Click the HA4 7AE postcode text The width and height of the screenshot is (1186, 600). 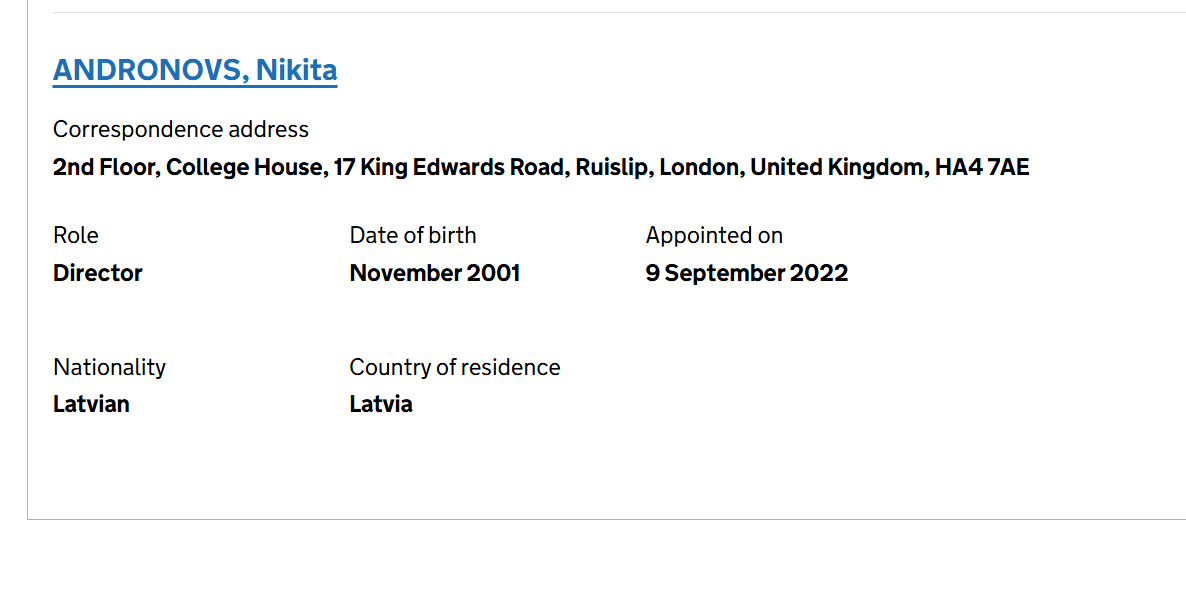(982, 167)
